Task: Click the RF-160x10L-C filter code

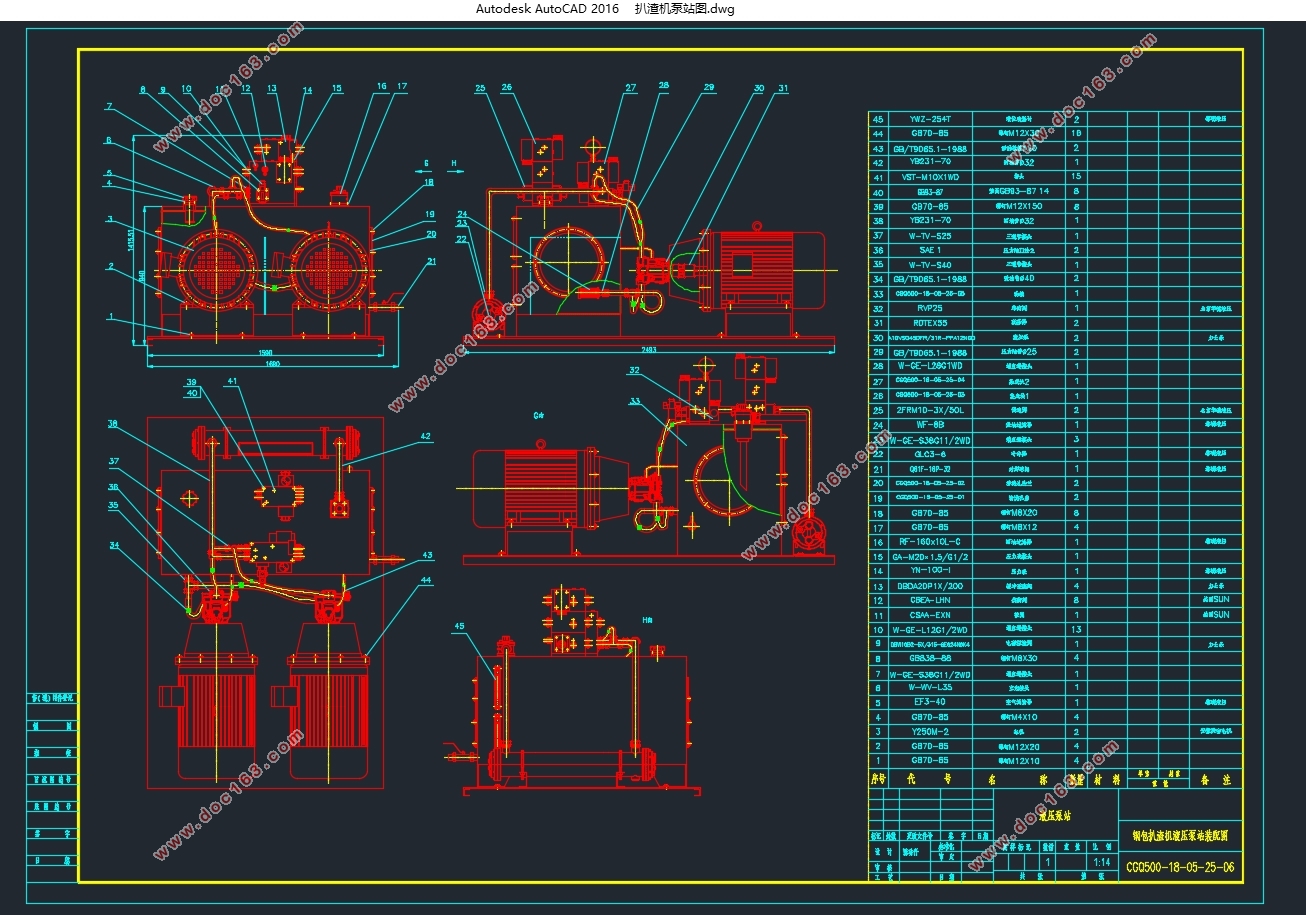Action: click(932, 542)
